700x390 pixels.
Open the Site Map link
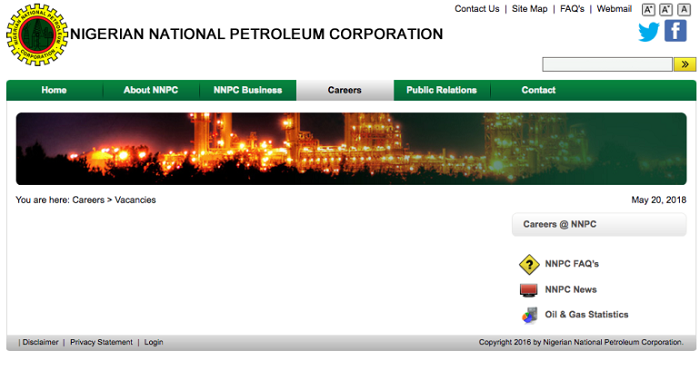tap(529, 9)
